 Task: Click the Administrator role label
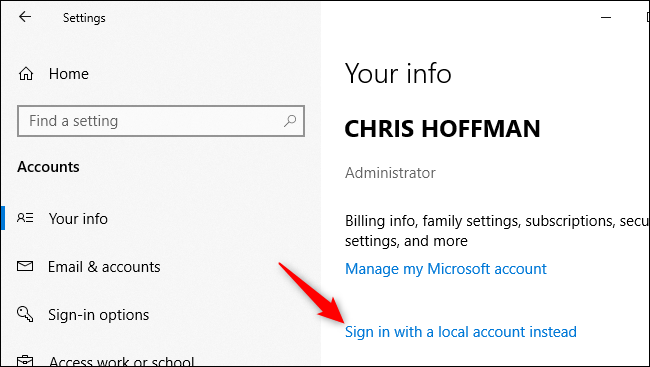(x=390, y=173)
